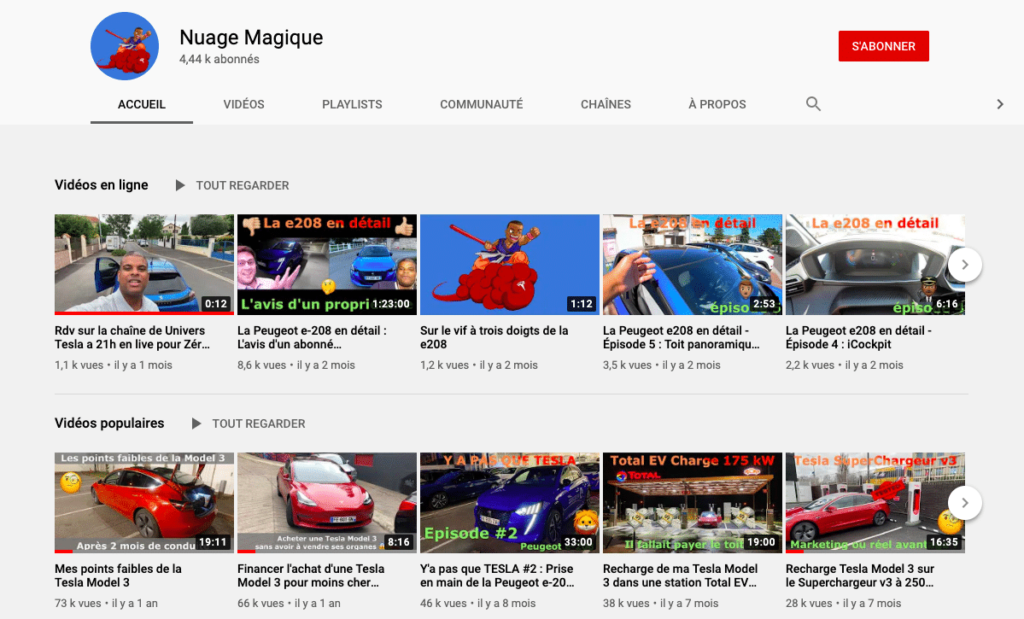Click TOUT REGARDER for Vidéos en ligne
1024x619 pixels.
click(242, 185)
